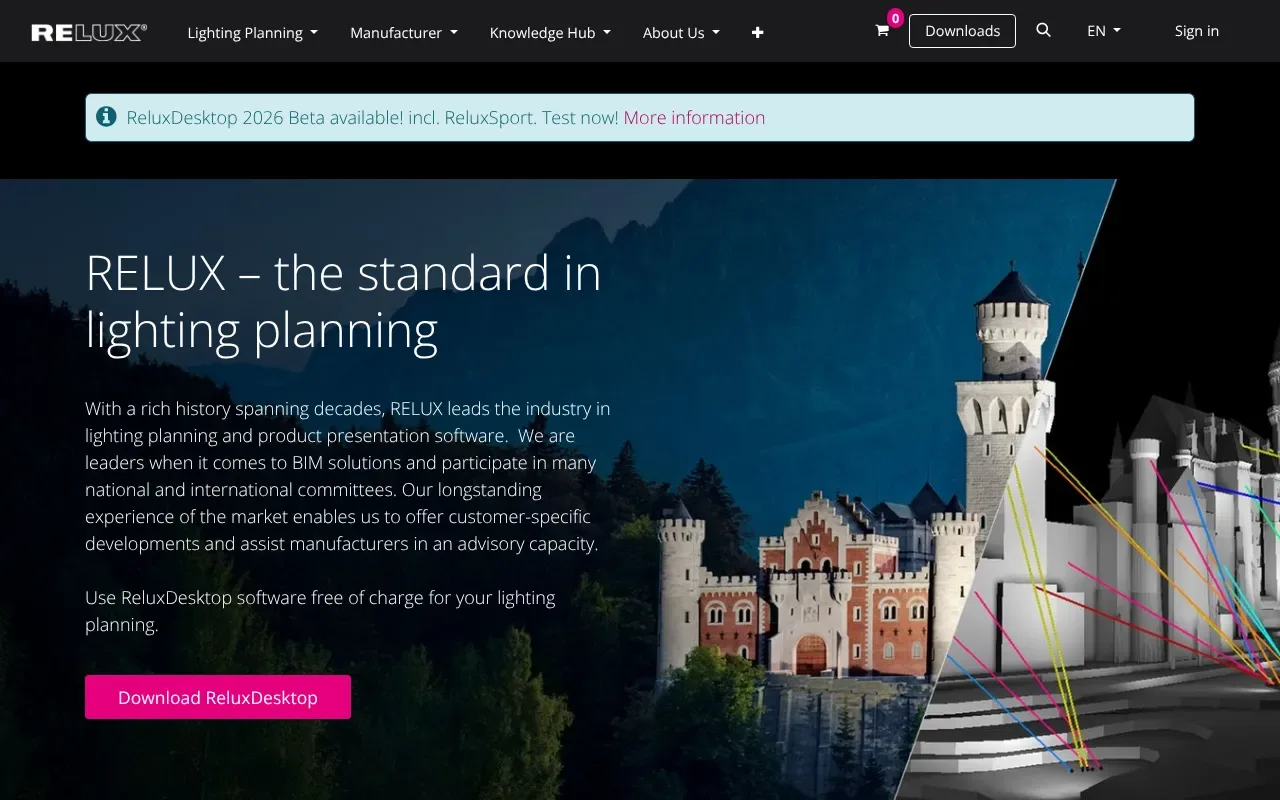Screen dimensions: 1280x800
Task: Click the RELUX logo
Action: (x=89, y=32)
